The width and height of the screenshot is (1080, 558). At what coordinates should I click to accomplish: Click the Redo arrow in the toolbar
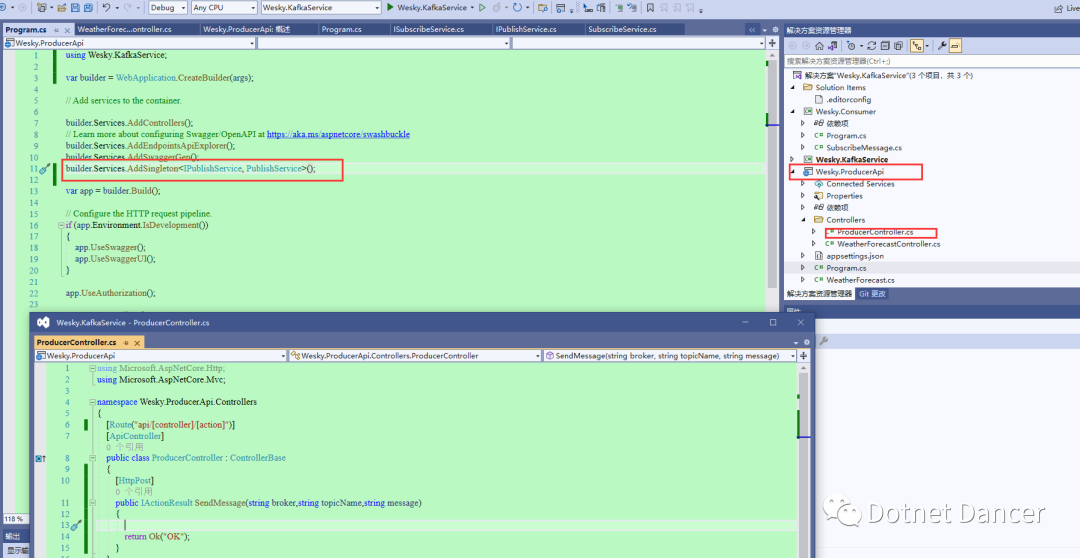128,8
